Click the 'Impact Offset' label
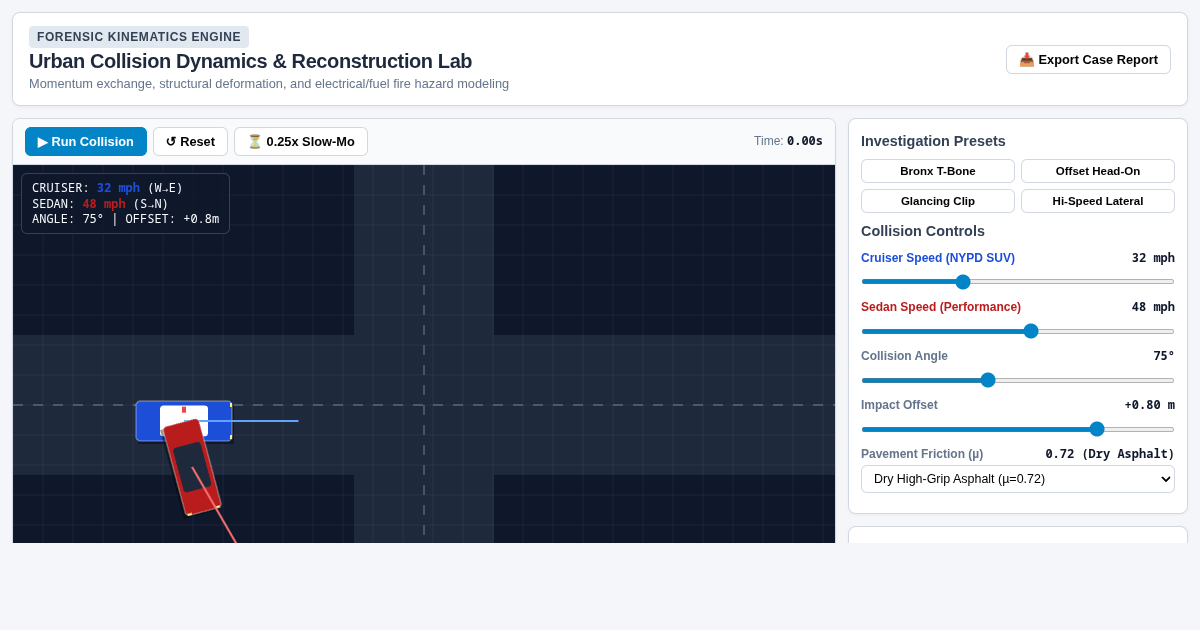Screen dimensions: 1200x630 pyautogui.click(x=899, y=405)
